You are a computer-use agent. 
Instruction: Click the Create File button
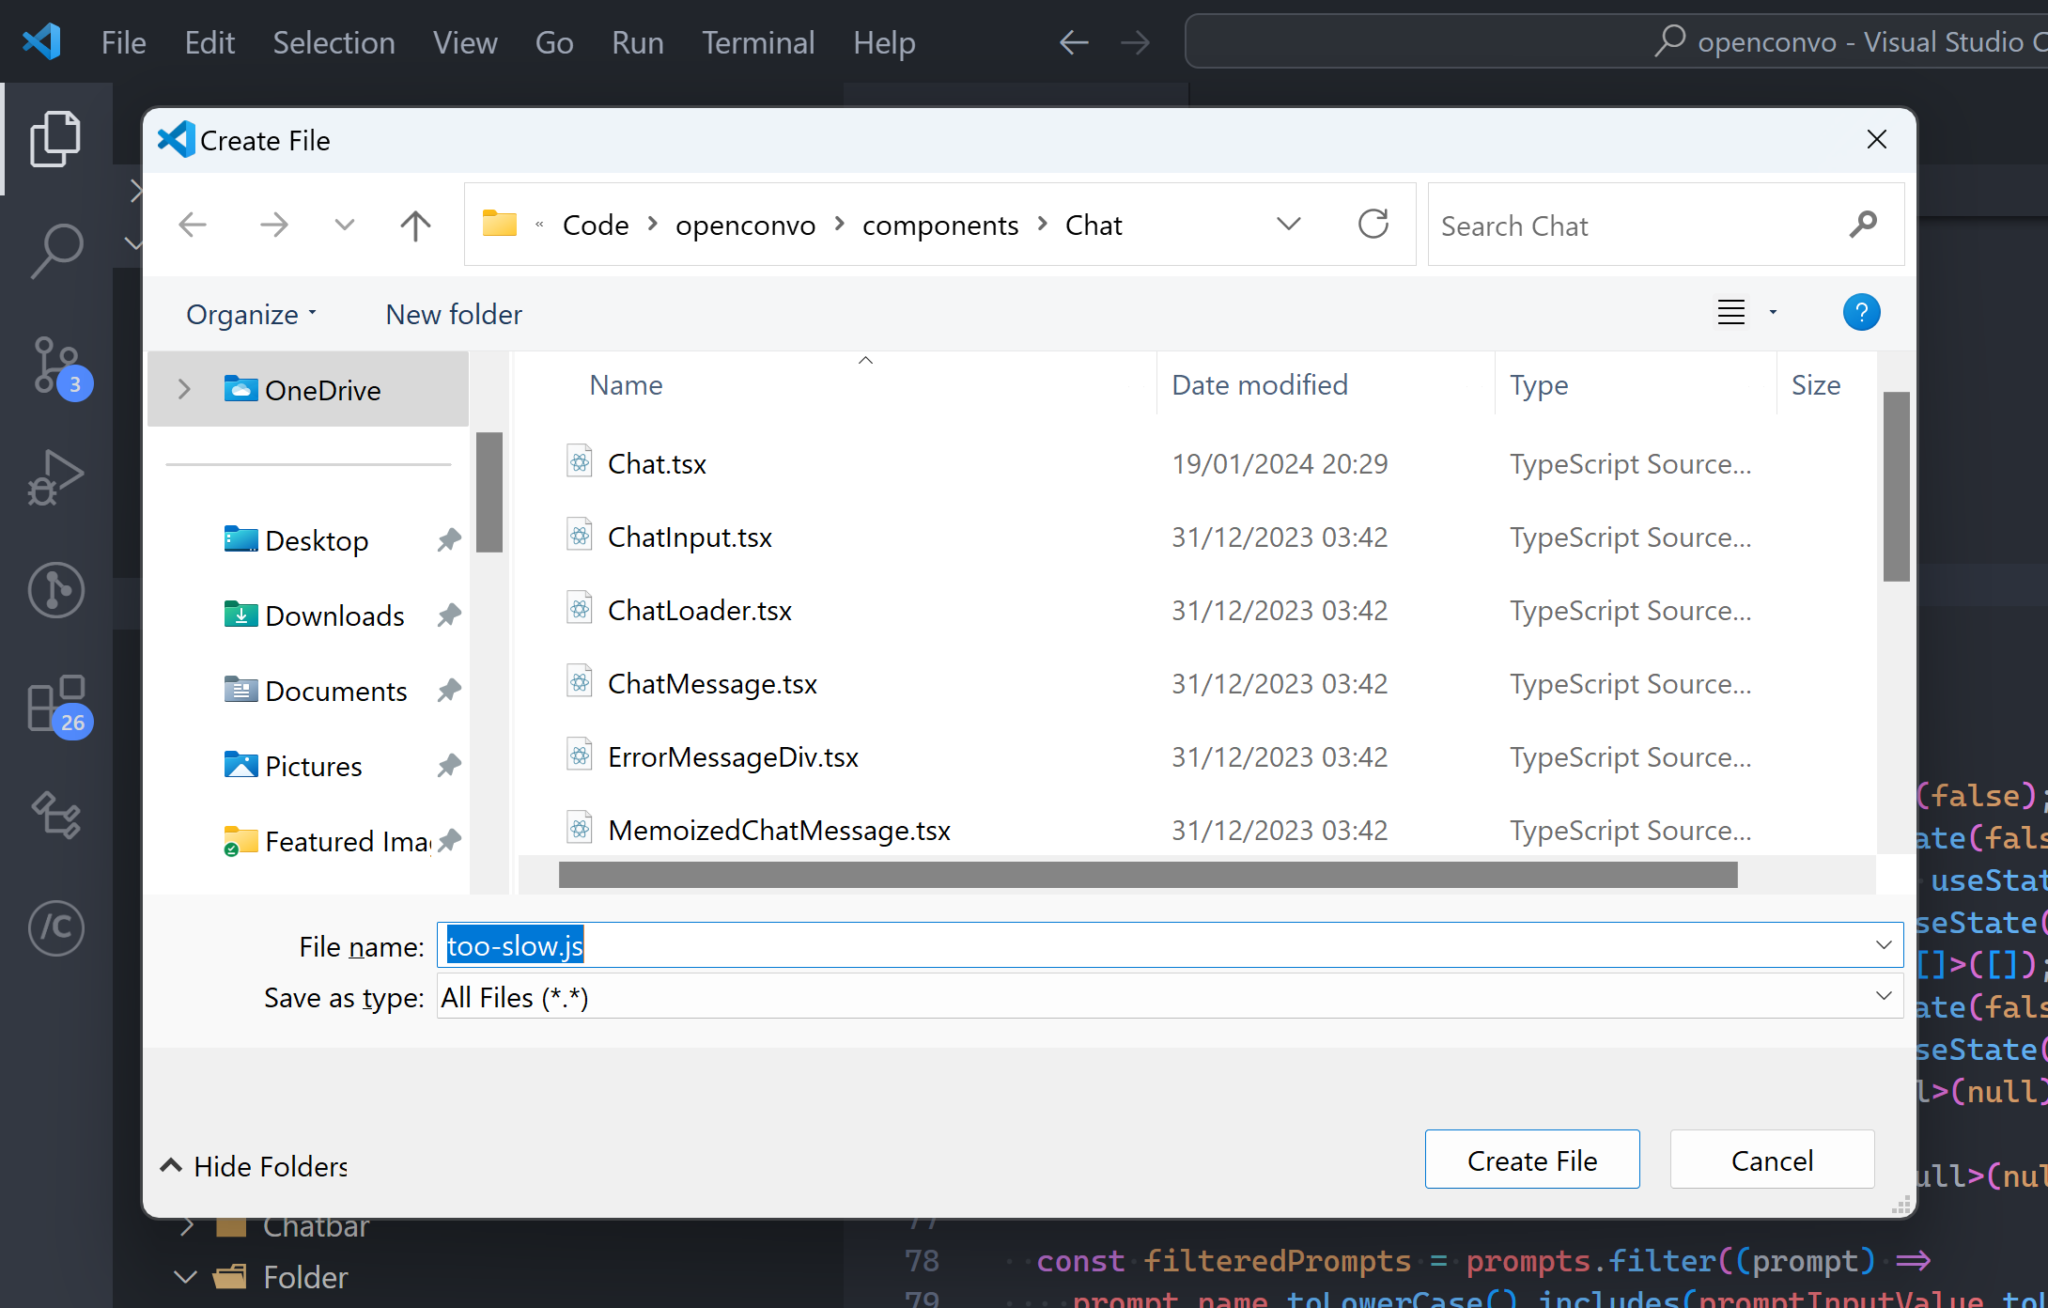tap(1532, 1160)
